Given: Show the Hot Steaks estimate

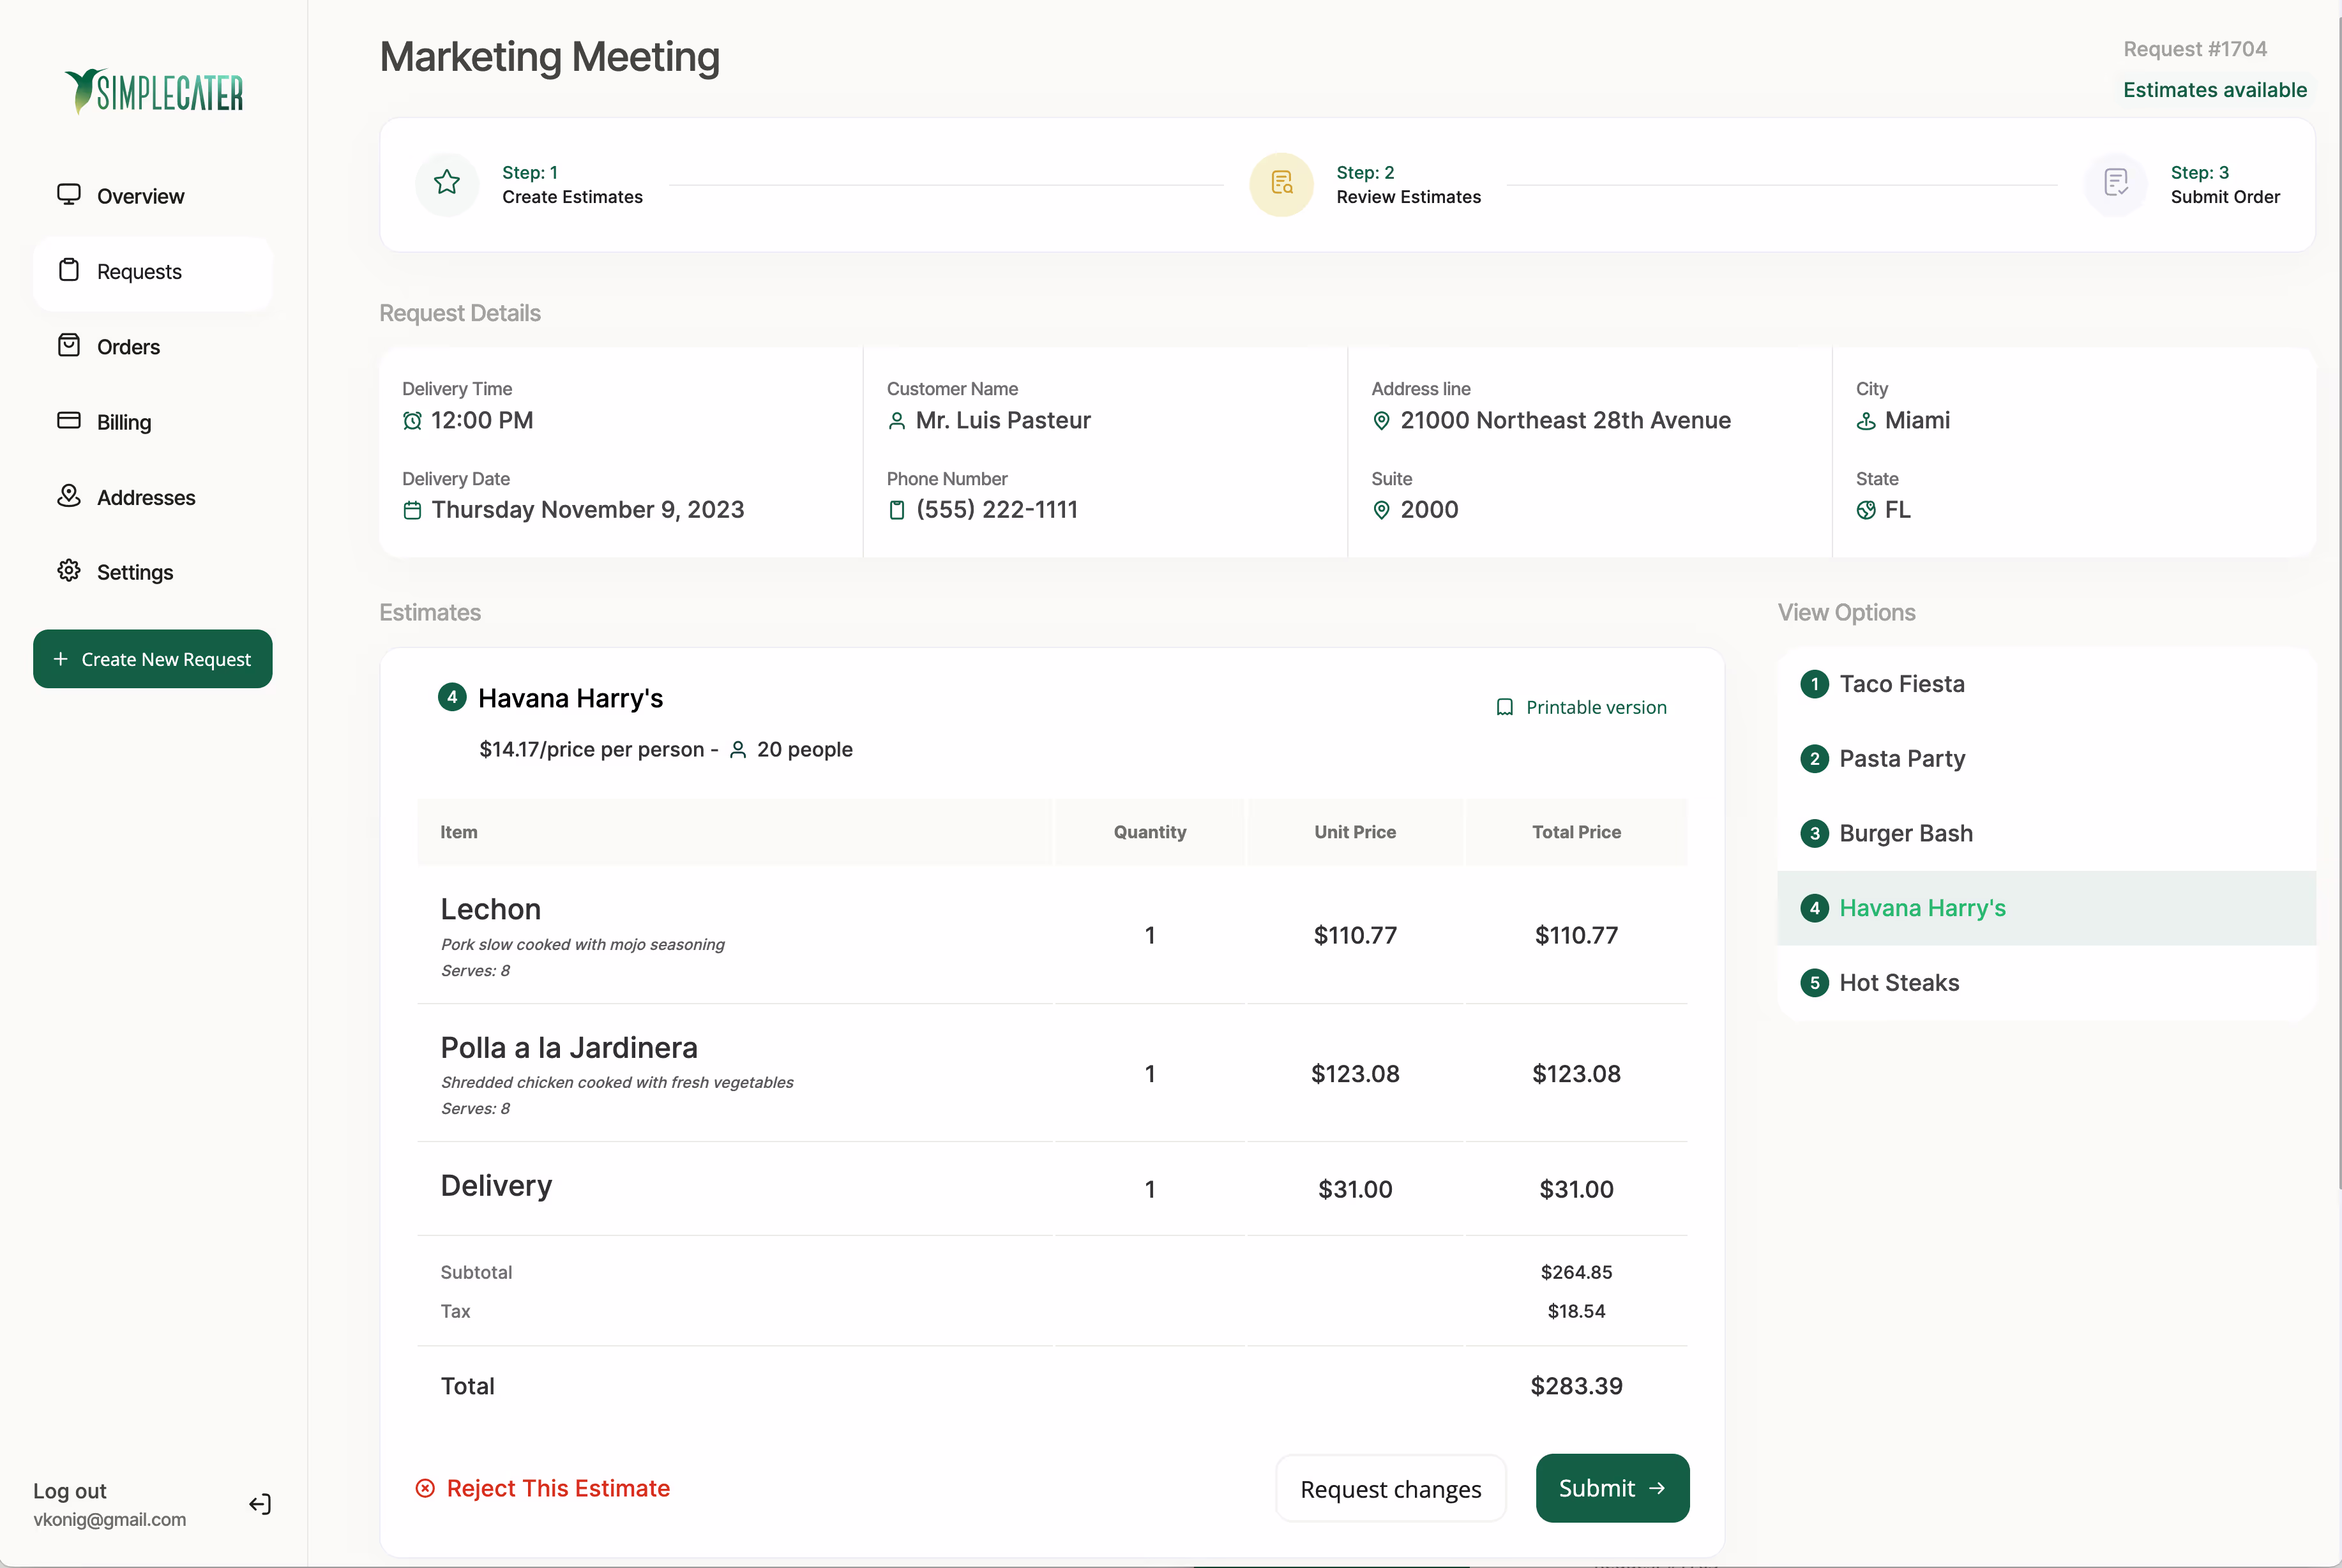Looking at the screenshot, I should [x=1898, y=983].
